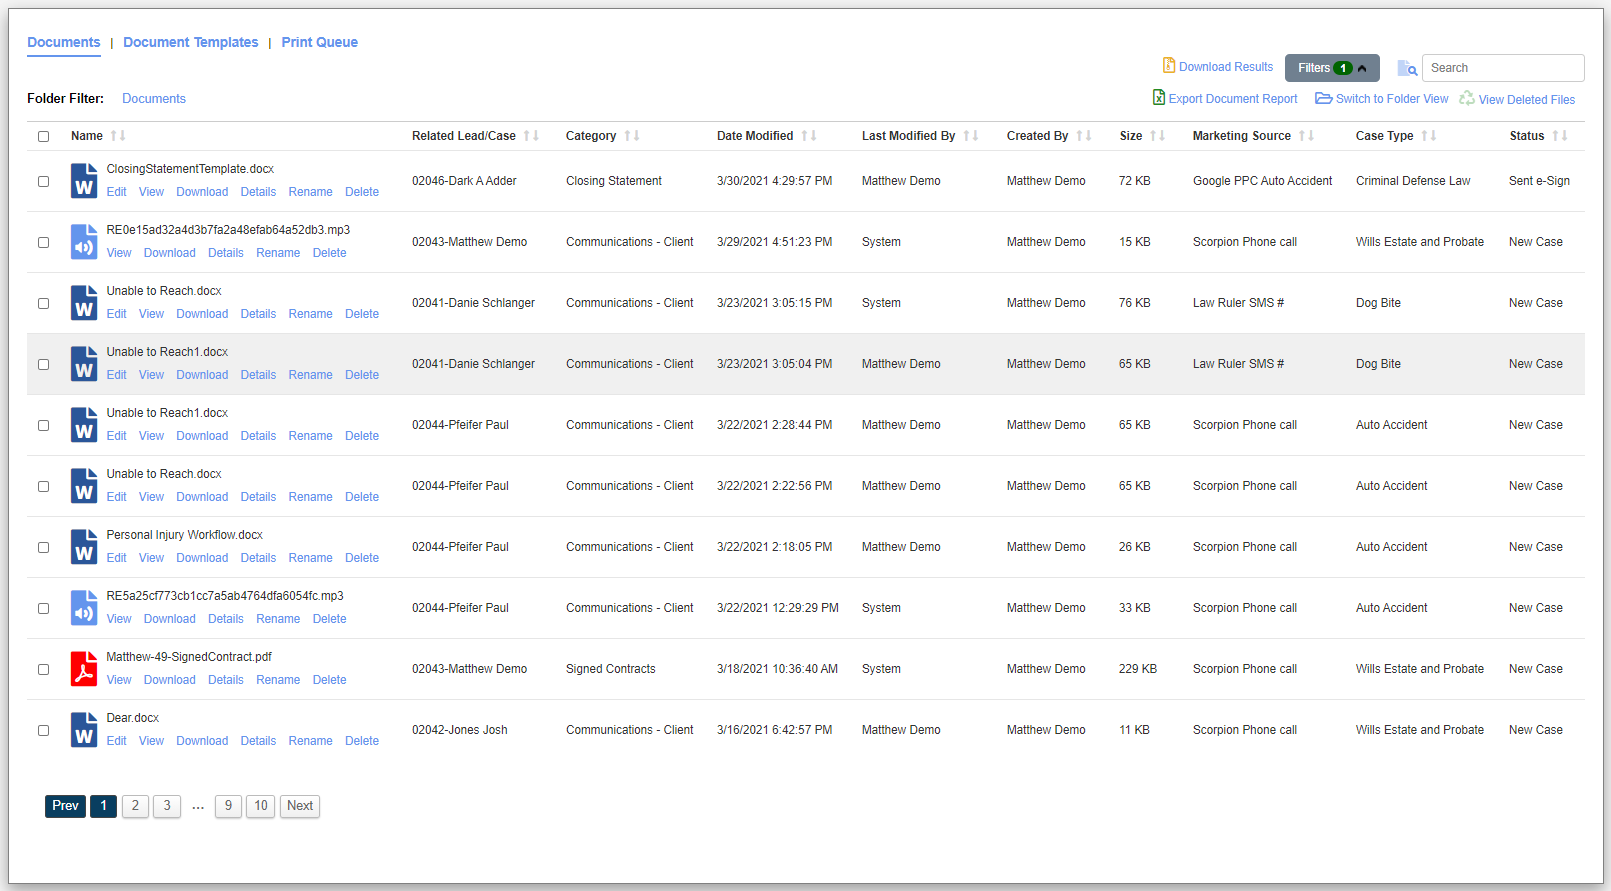Click the Word icon for ClosingStatementTemplate.docx
Image resolution: width=1611 pixels, height=891 pixels.
[84, 181]
